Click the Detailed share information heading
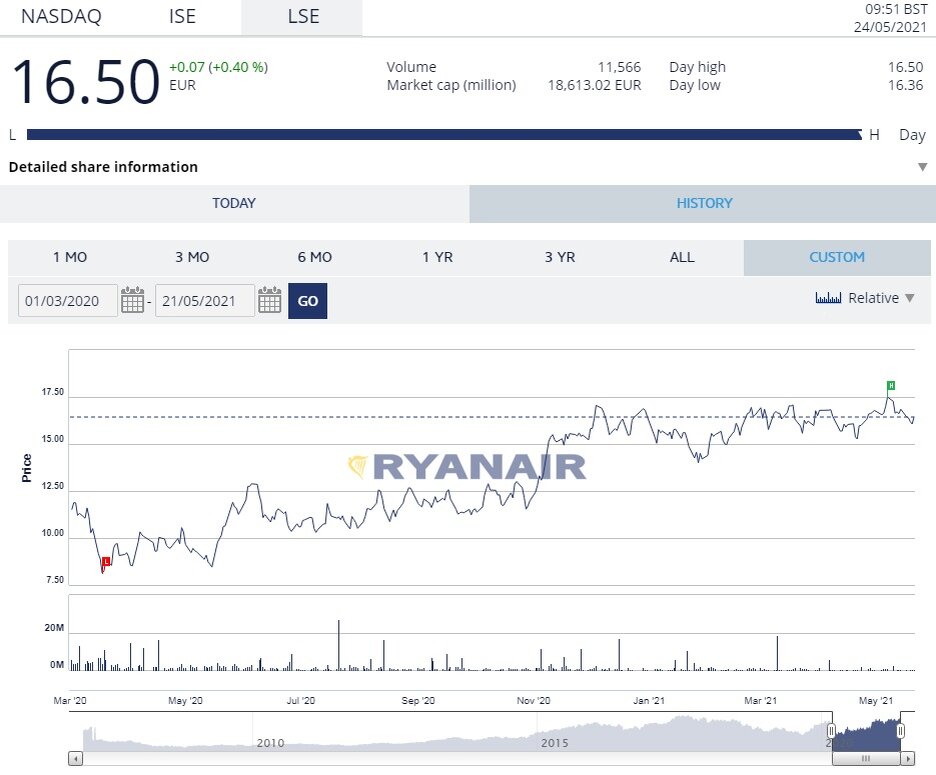Viewport: 936px width, 775px height. tap(103, 167)
